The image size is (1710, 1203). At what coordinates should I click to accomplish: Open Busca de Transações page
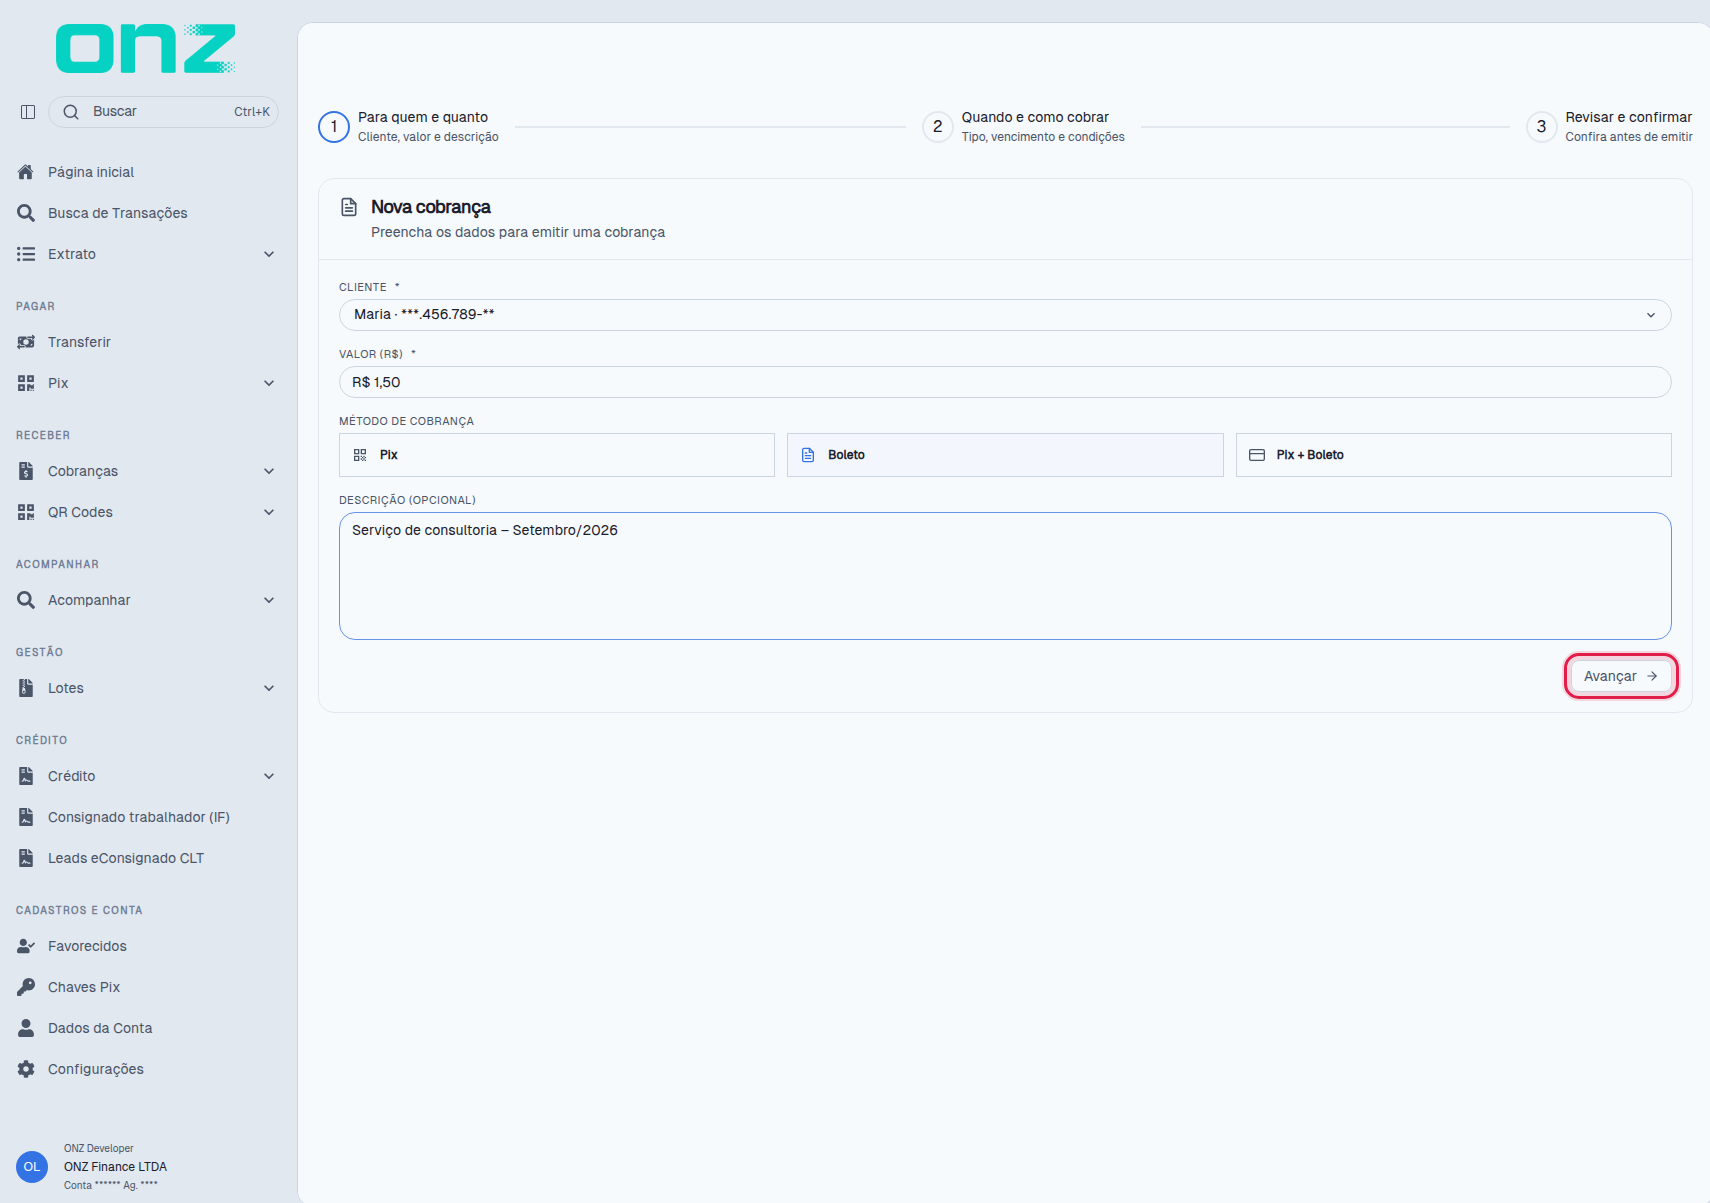coord(118,213)
